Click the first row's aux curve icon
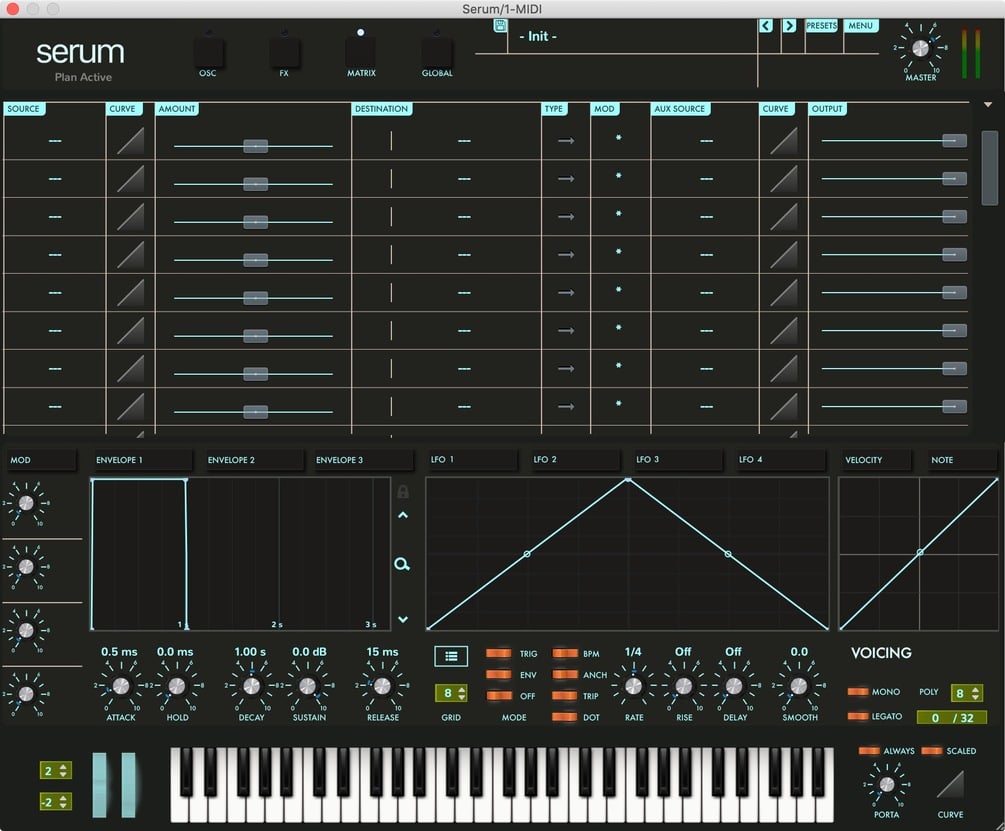 coord(783,141)
